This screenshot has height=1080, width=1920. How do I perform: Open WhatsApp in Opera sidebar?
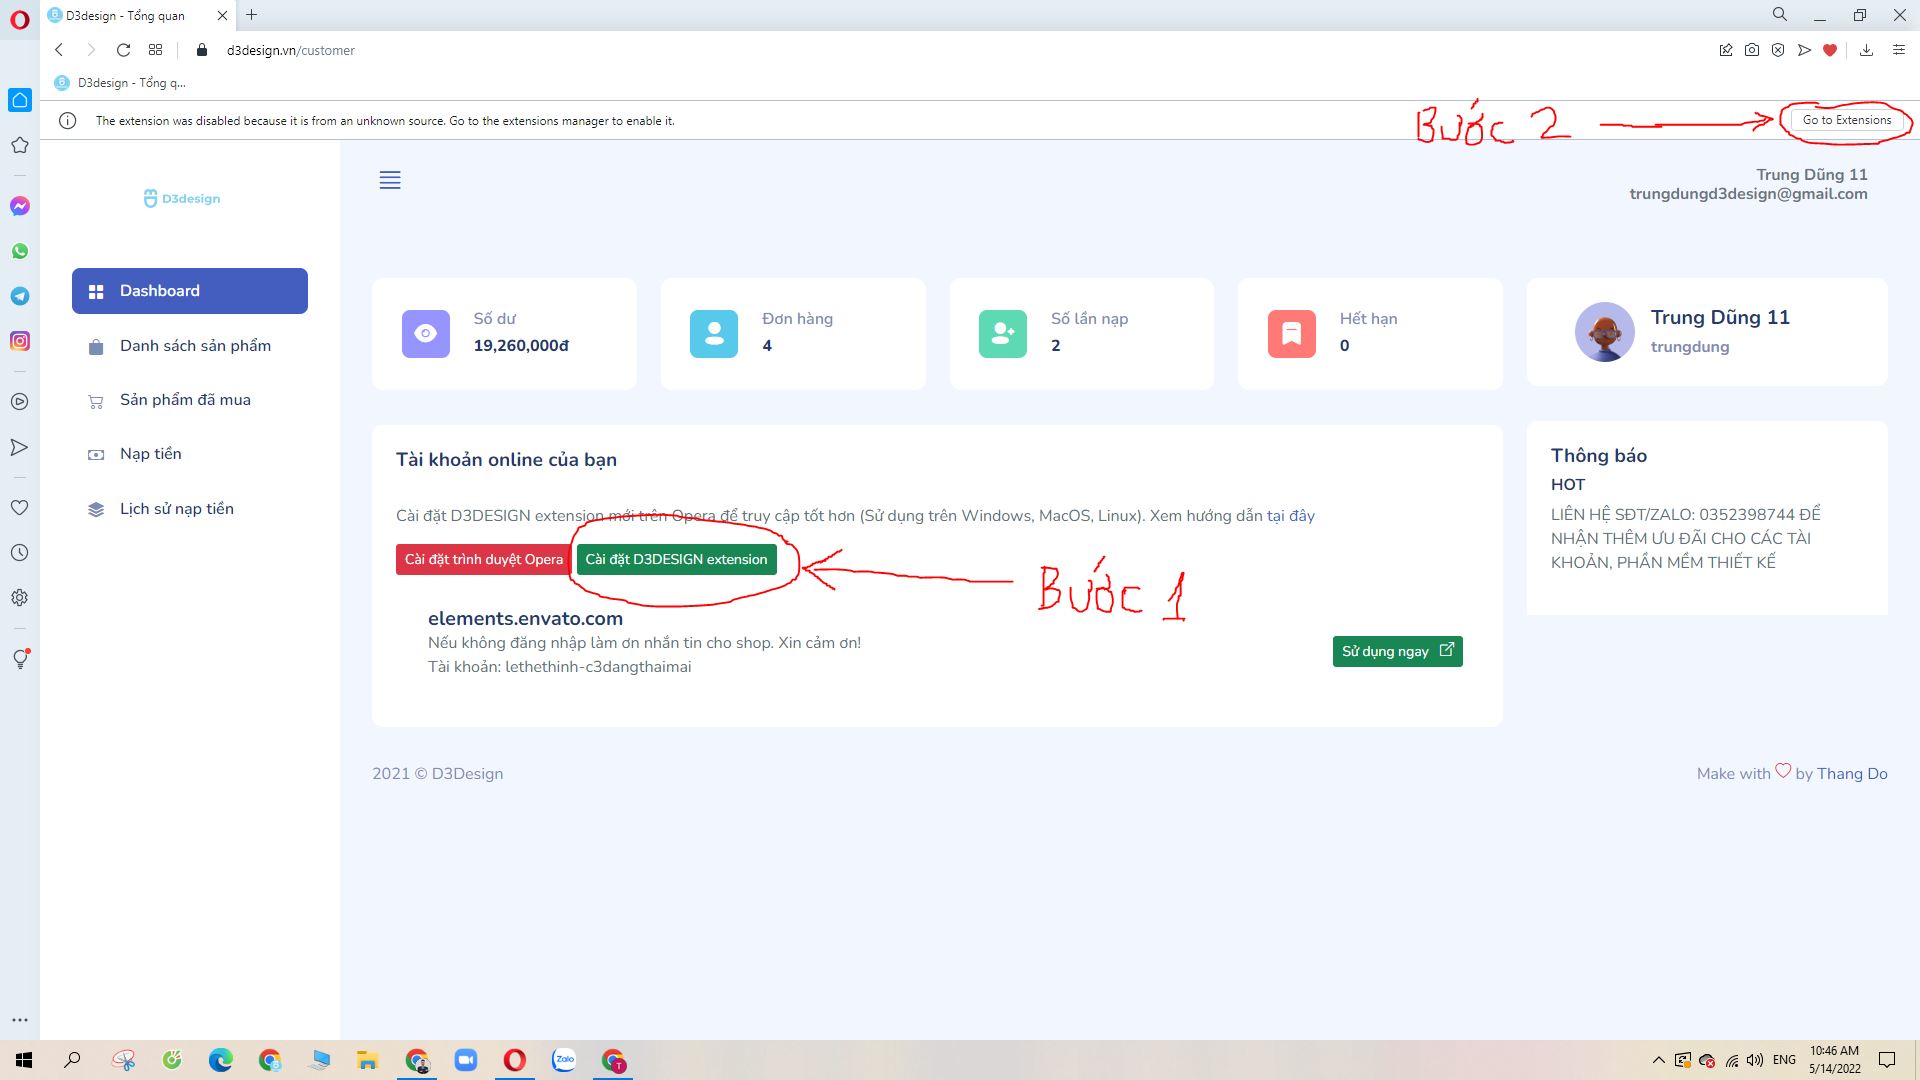tap(19, 251)
